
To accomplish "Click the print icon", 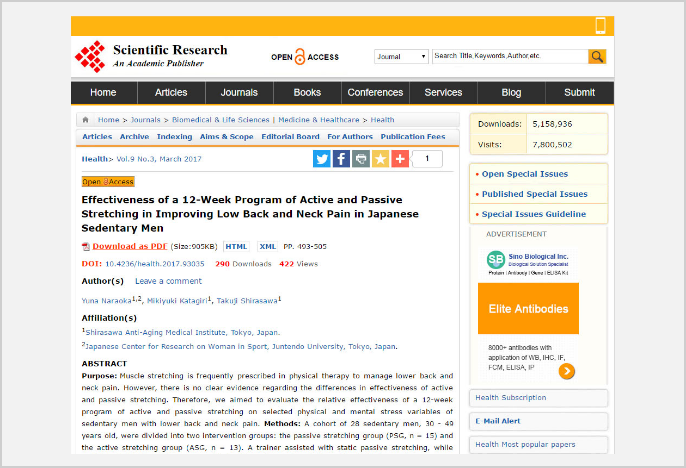I will 361,159.
